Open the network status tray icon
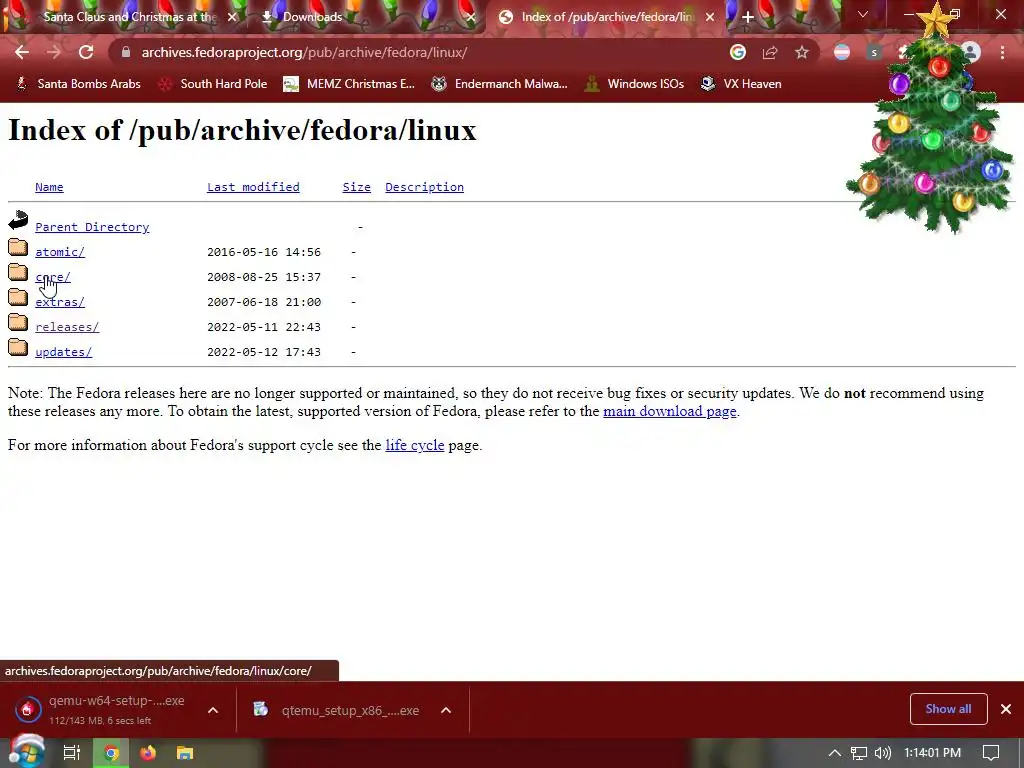This screenshot has width=1024, height=768. tap(859, 753)
